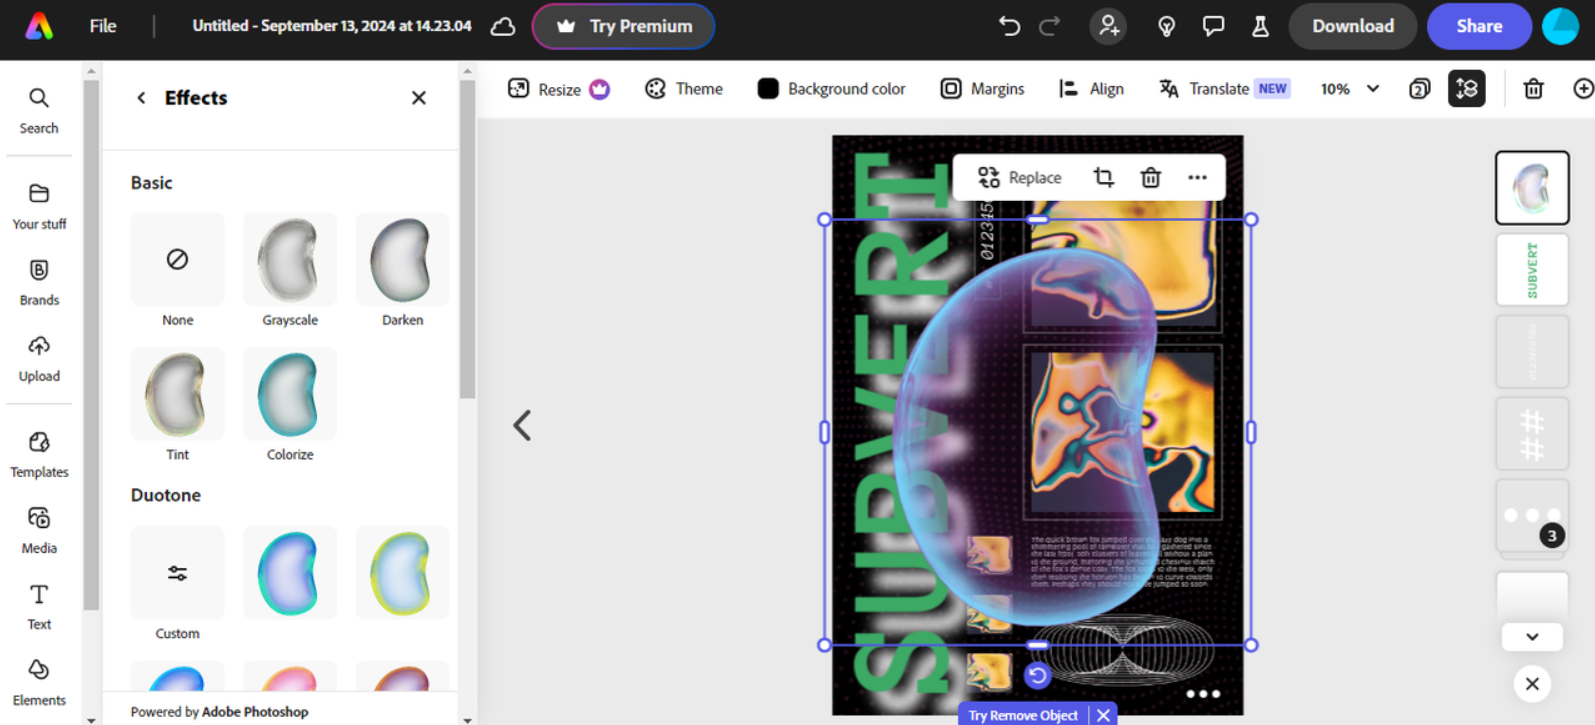Close the layers panel
1595x725 pixels.
pyautogui.click(x=1532, y=684)
